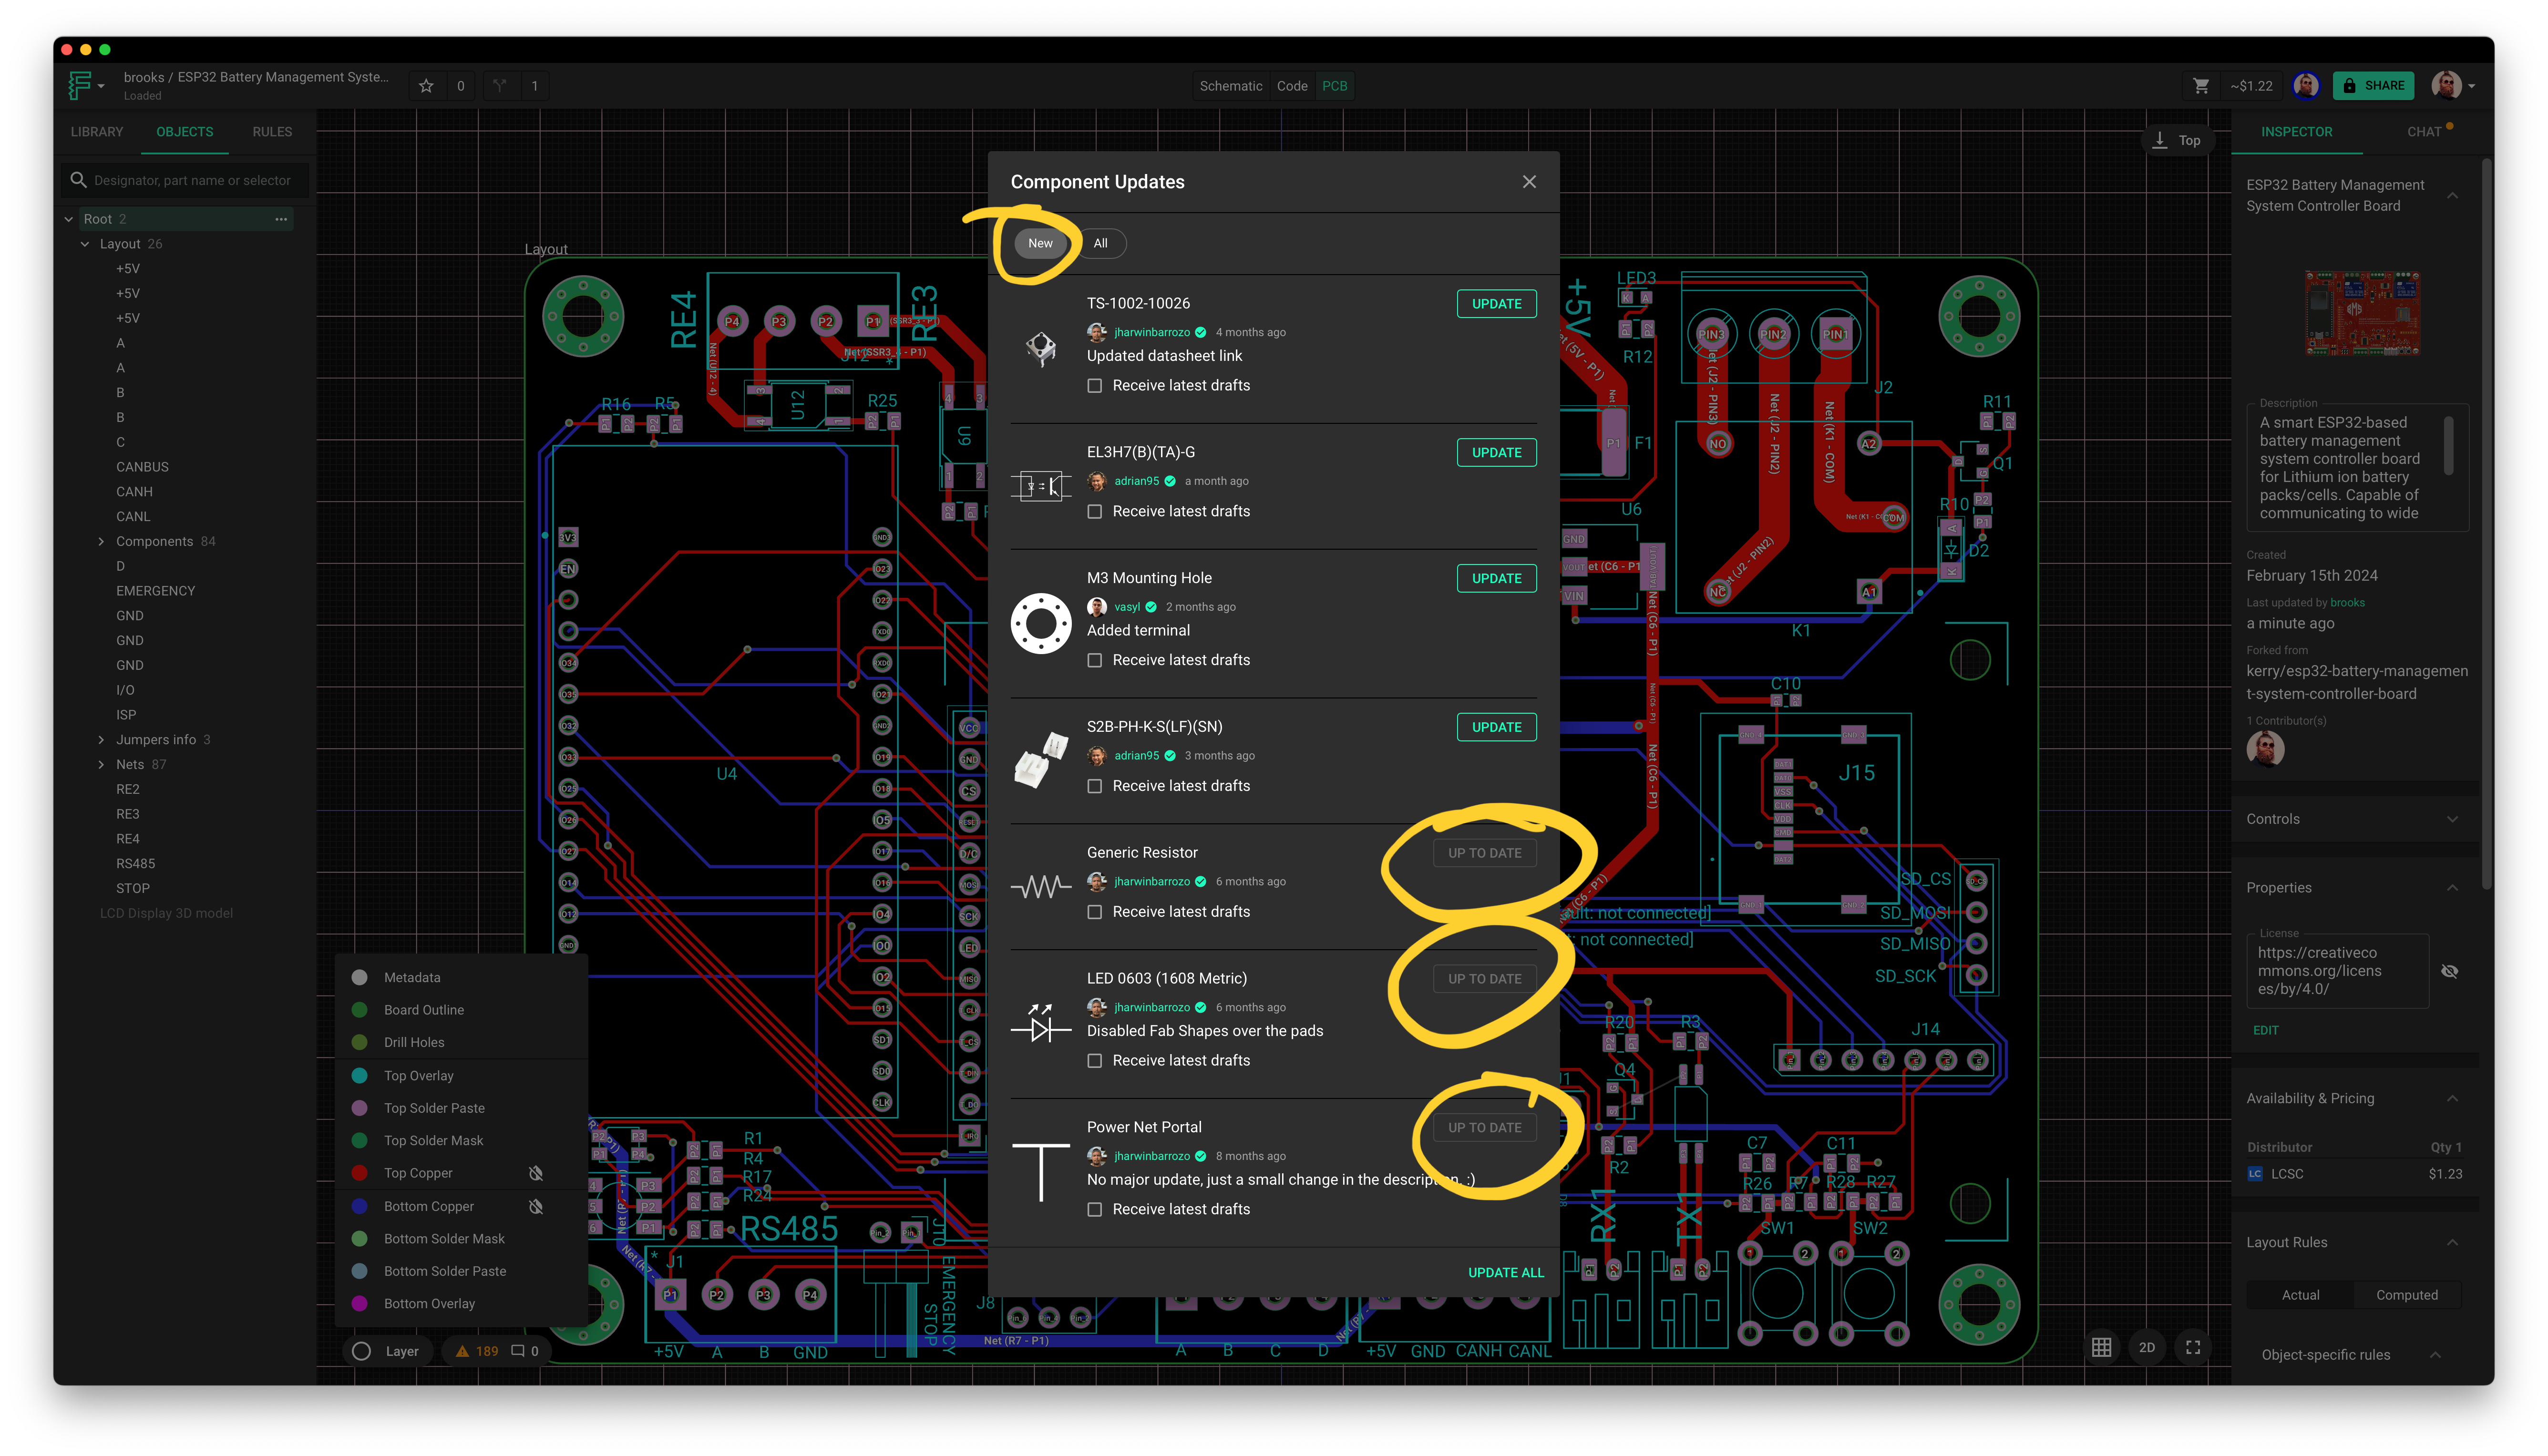The height and width of the screenshot is (1456, 2548).
Task: Open the Code view tab
Action: click(1292, 86)
